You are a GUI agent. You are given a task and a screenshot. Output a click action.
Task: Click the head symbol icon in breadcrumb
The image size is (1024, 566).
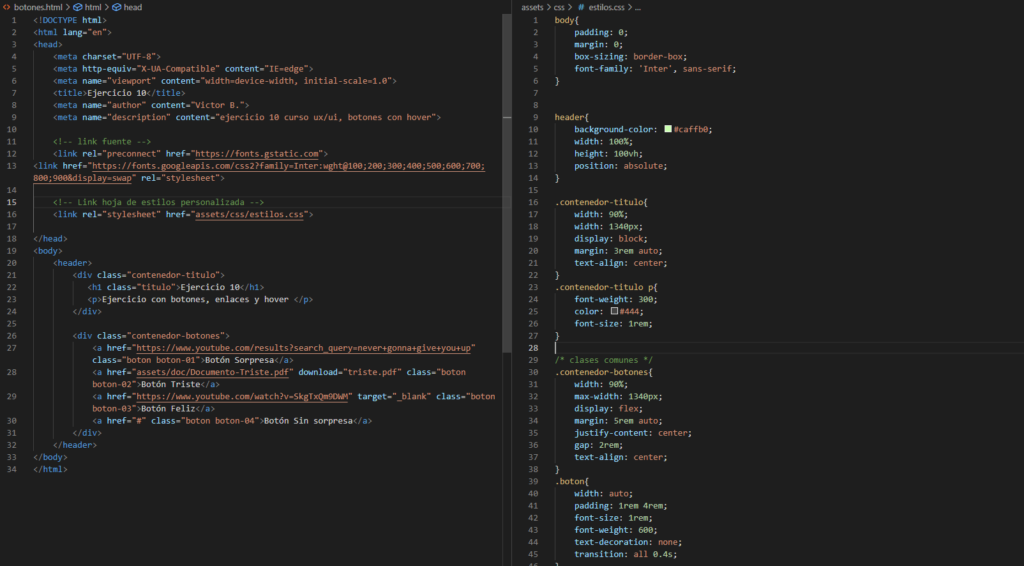pos(117,7)
